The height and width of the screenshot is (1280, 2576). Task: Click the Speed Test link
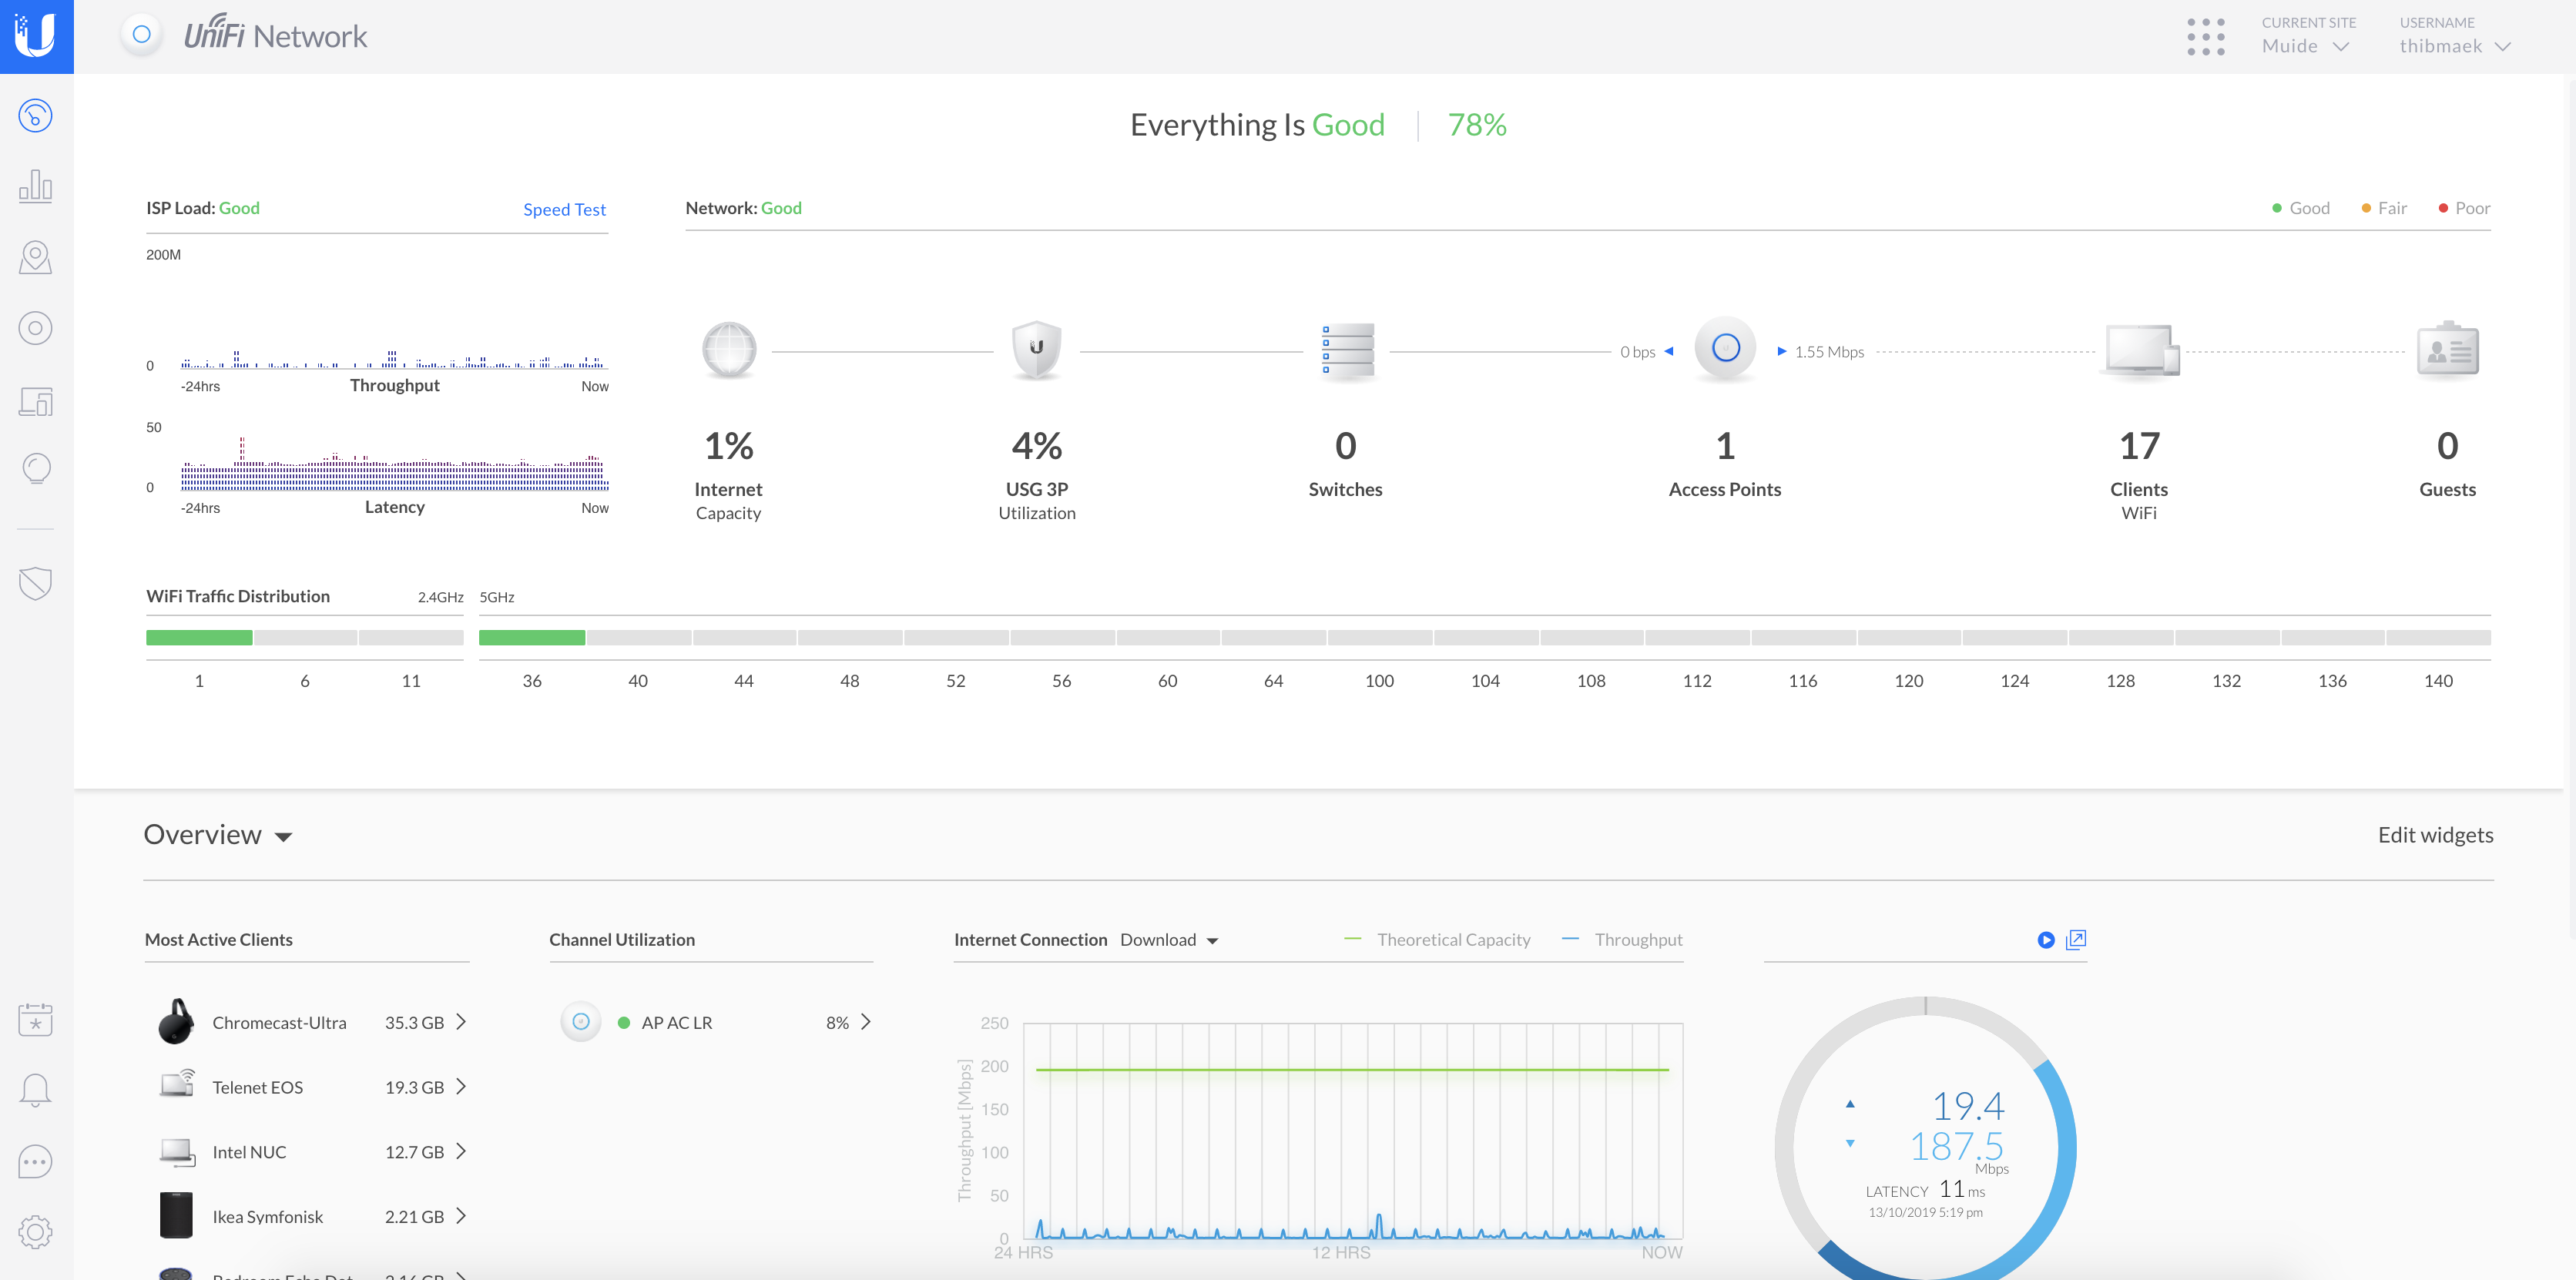(x=564, y=209)
